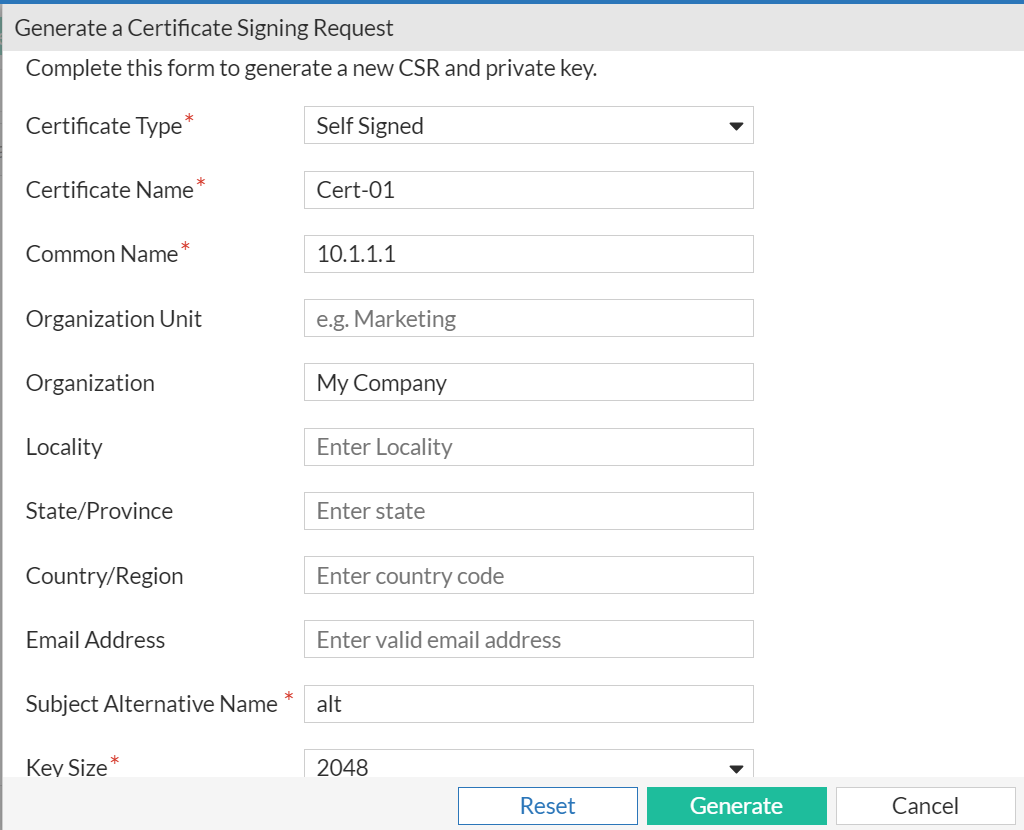Screen dimensions: 1024x830
Task: Click the Certificate Type label
Action: point(104,126)
